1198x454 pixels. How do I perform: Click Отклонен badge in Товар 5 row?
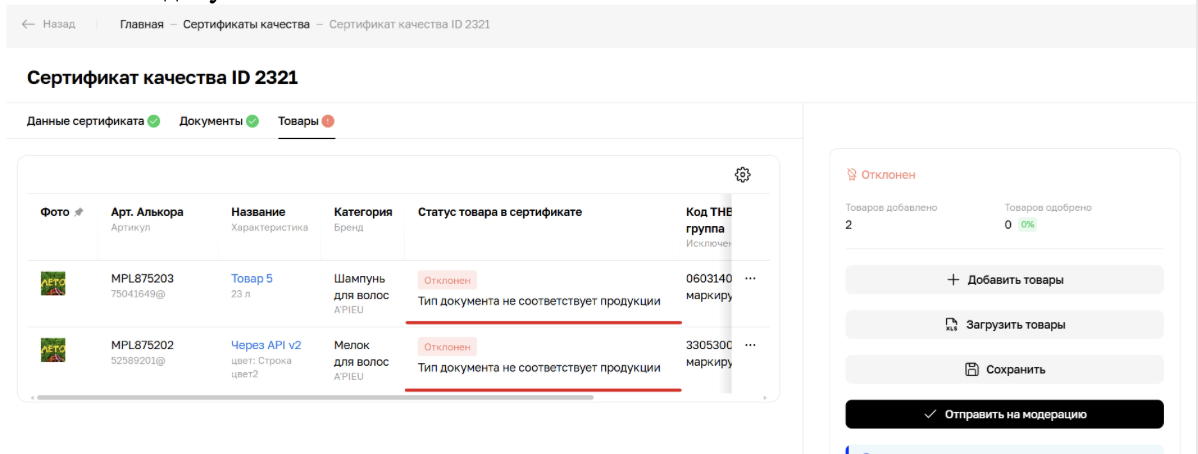[447, 280]
